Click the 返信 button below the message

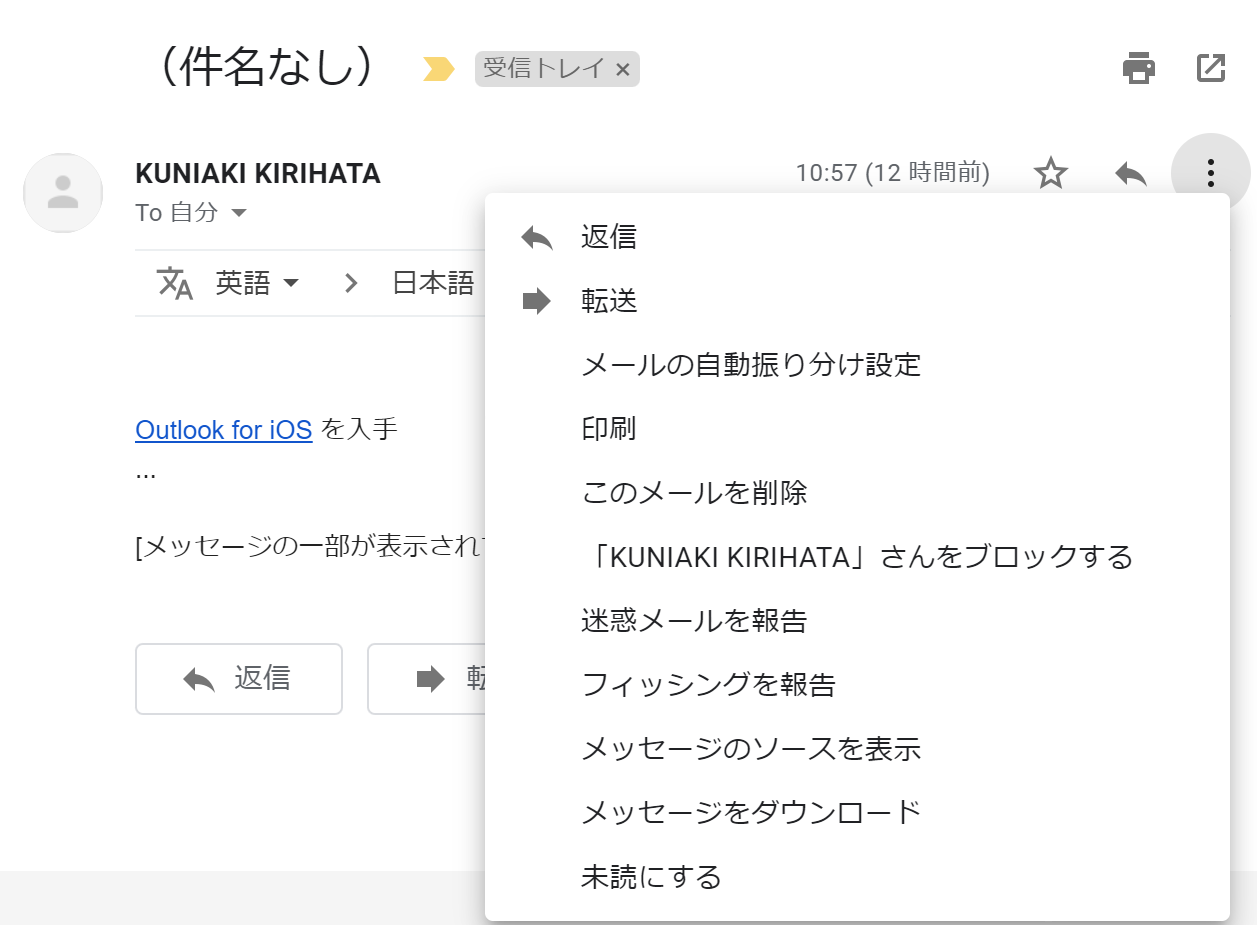click(239, 679)
